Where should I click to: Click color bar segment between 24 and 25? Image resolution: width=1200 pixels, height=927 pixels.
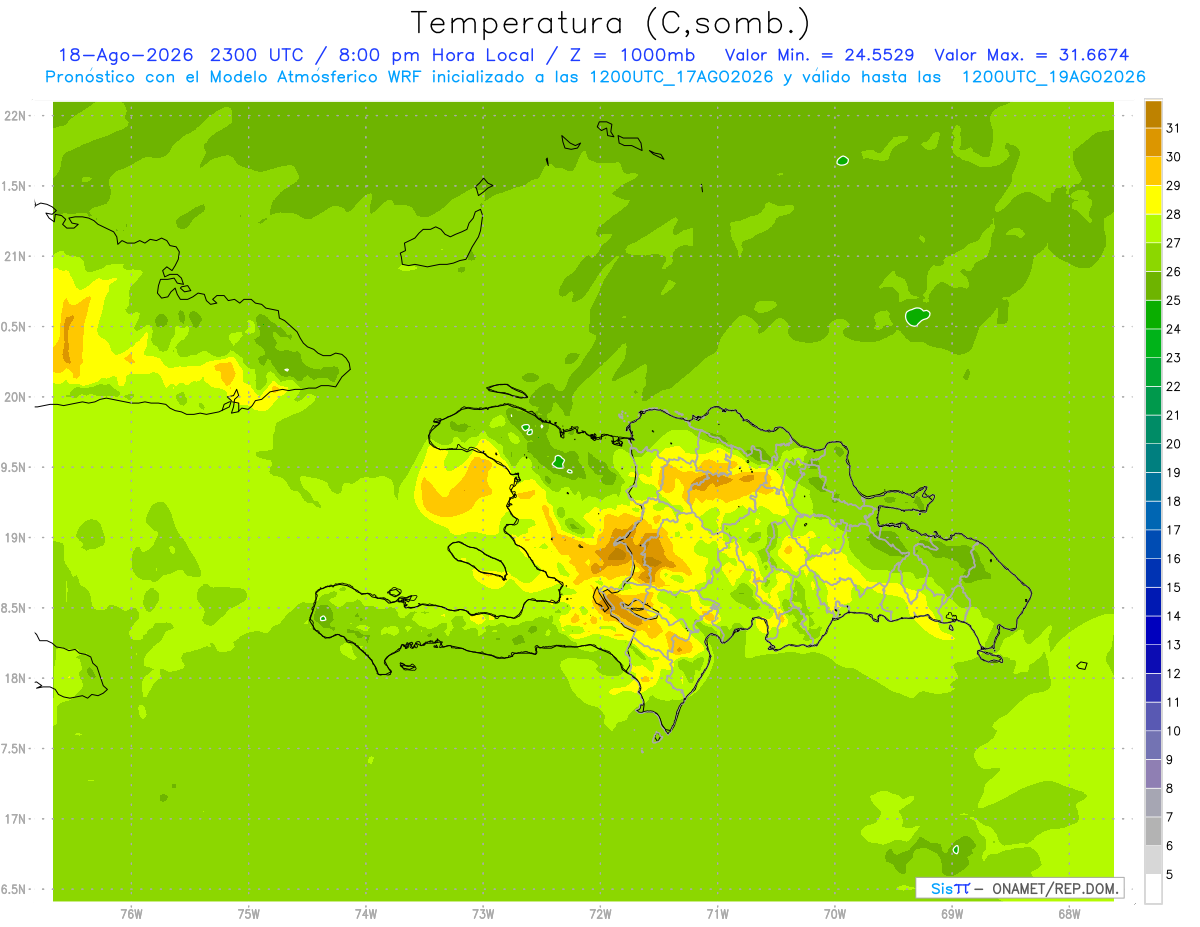pyautogui.click(x=1153, y=314)
